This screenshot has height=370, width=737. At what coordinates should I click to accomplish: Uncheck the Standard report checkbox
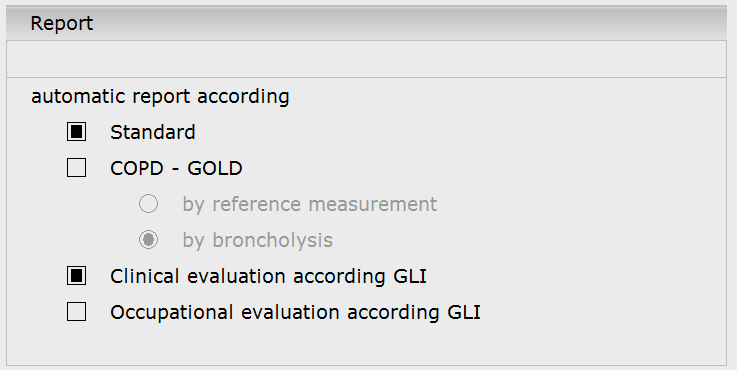coord(77,132)
